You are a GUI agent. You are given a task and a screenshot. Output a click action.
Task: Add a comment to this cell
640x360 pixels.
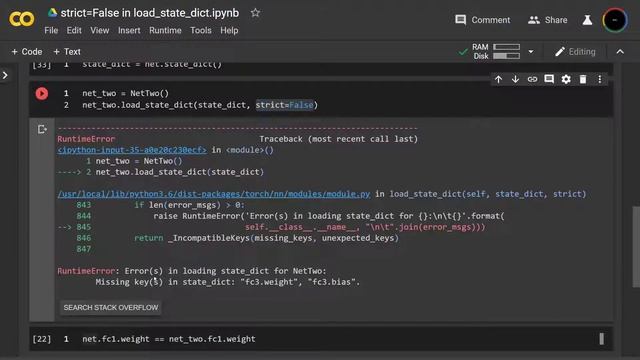click(549, 79)
